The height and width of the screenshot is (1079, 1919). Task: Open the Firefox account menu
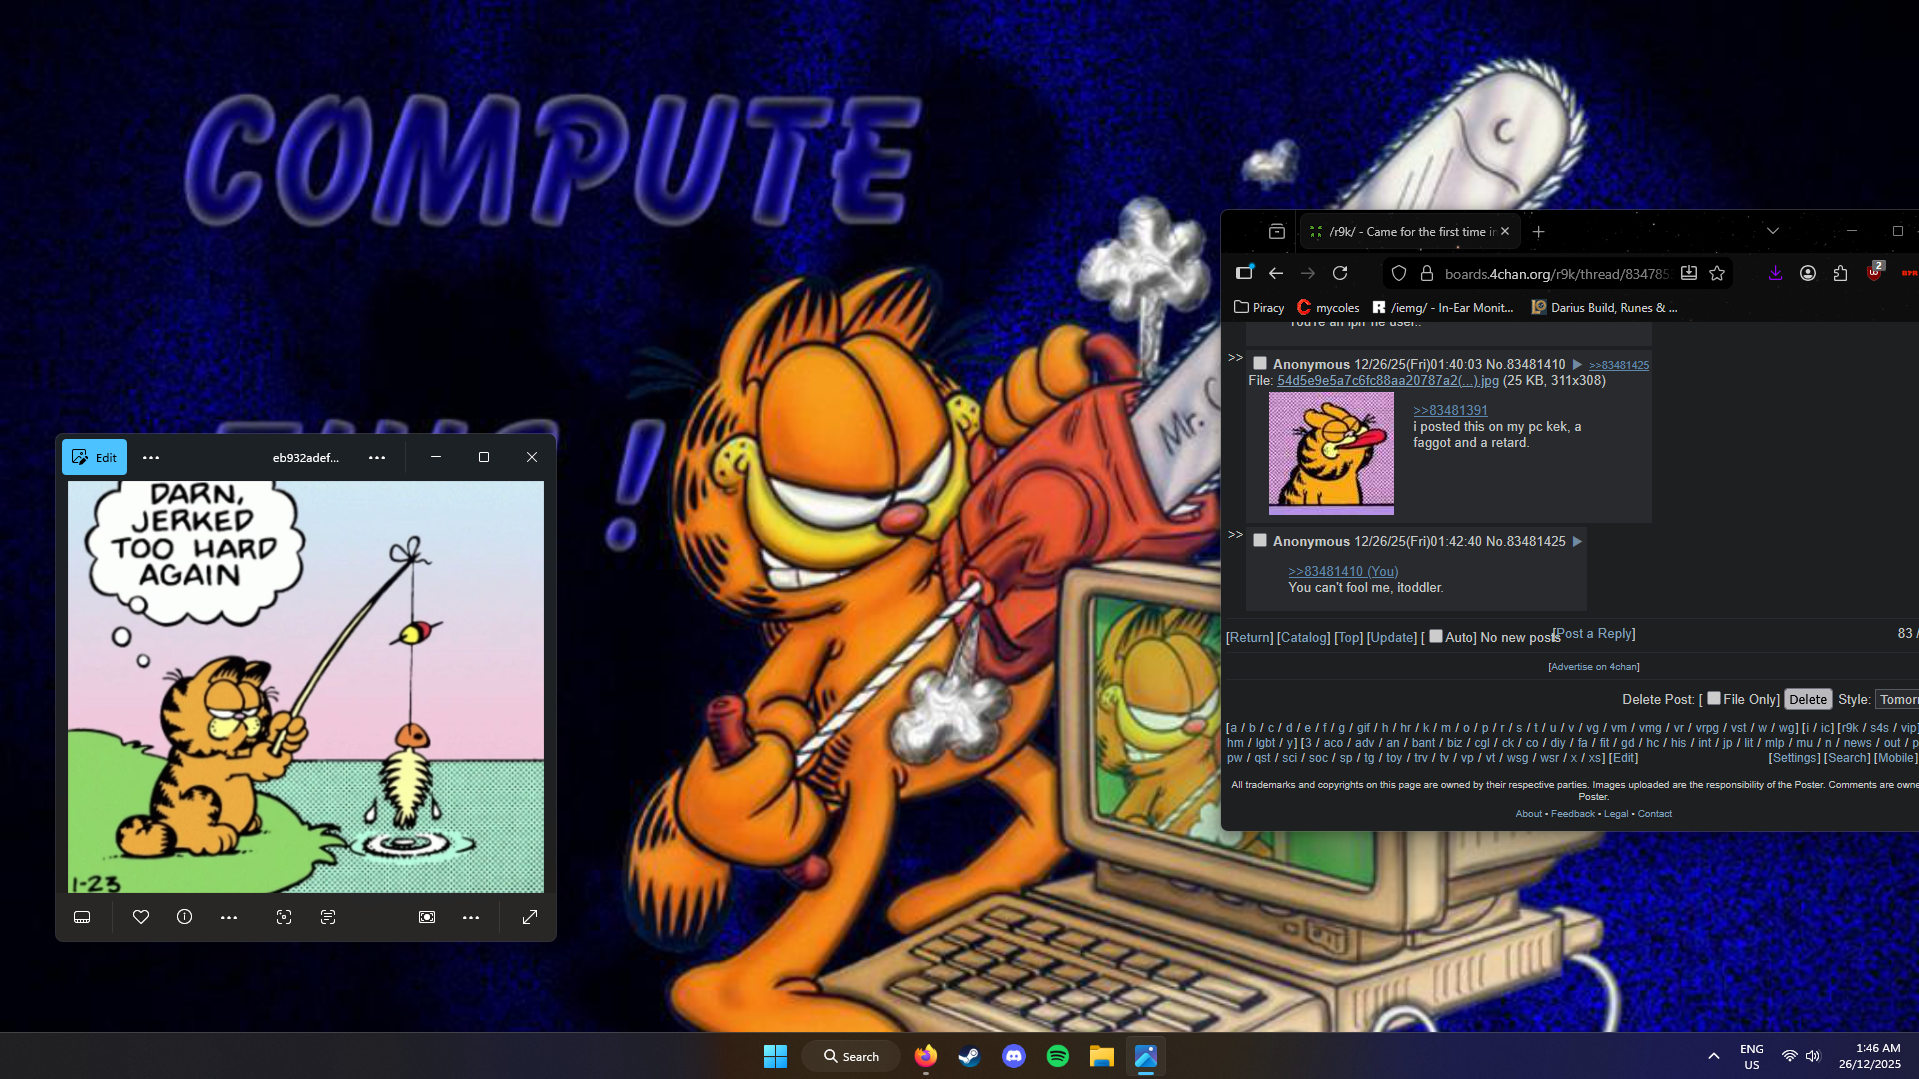1808,273
